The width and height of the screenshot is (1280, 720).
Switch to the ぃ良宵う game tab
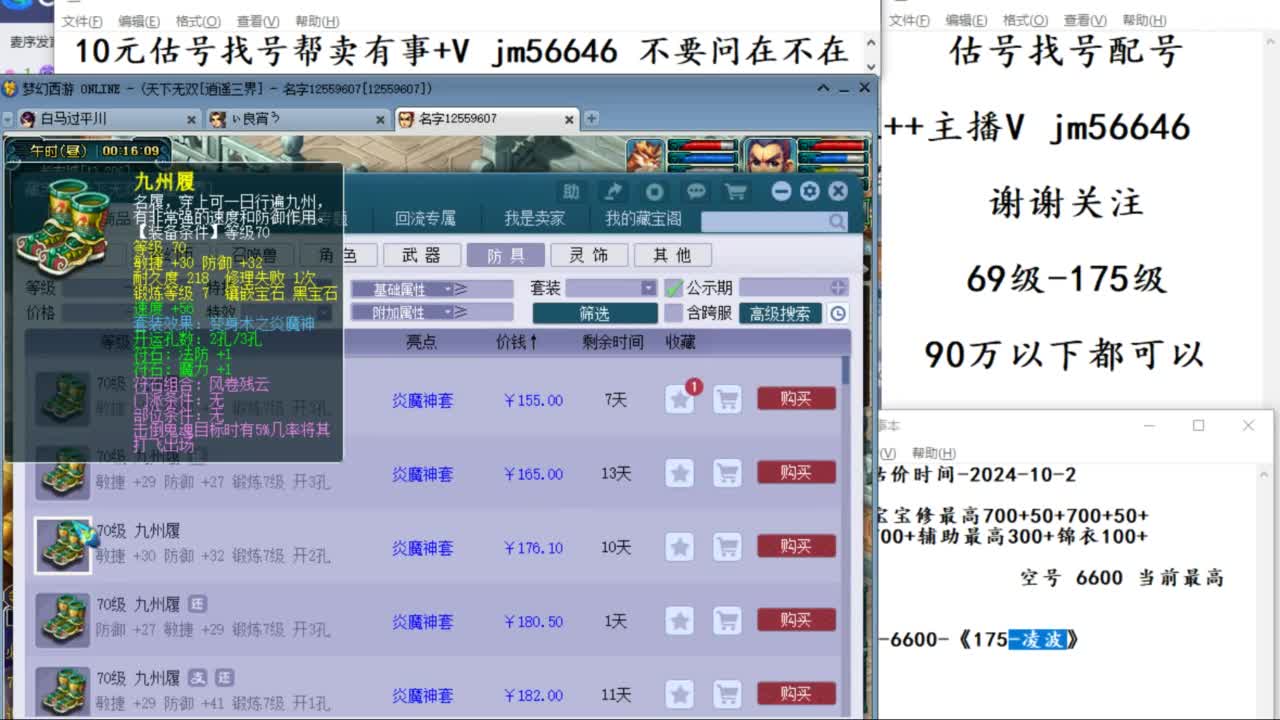click(x=299, y=119)
